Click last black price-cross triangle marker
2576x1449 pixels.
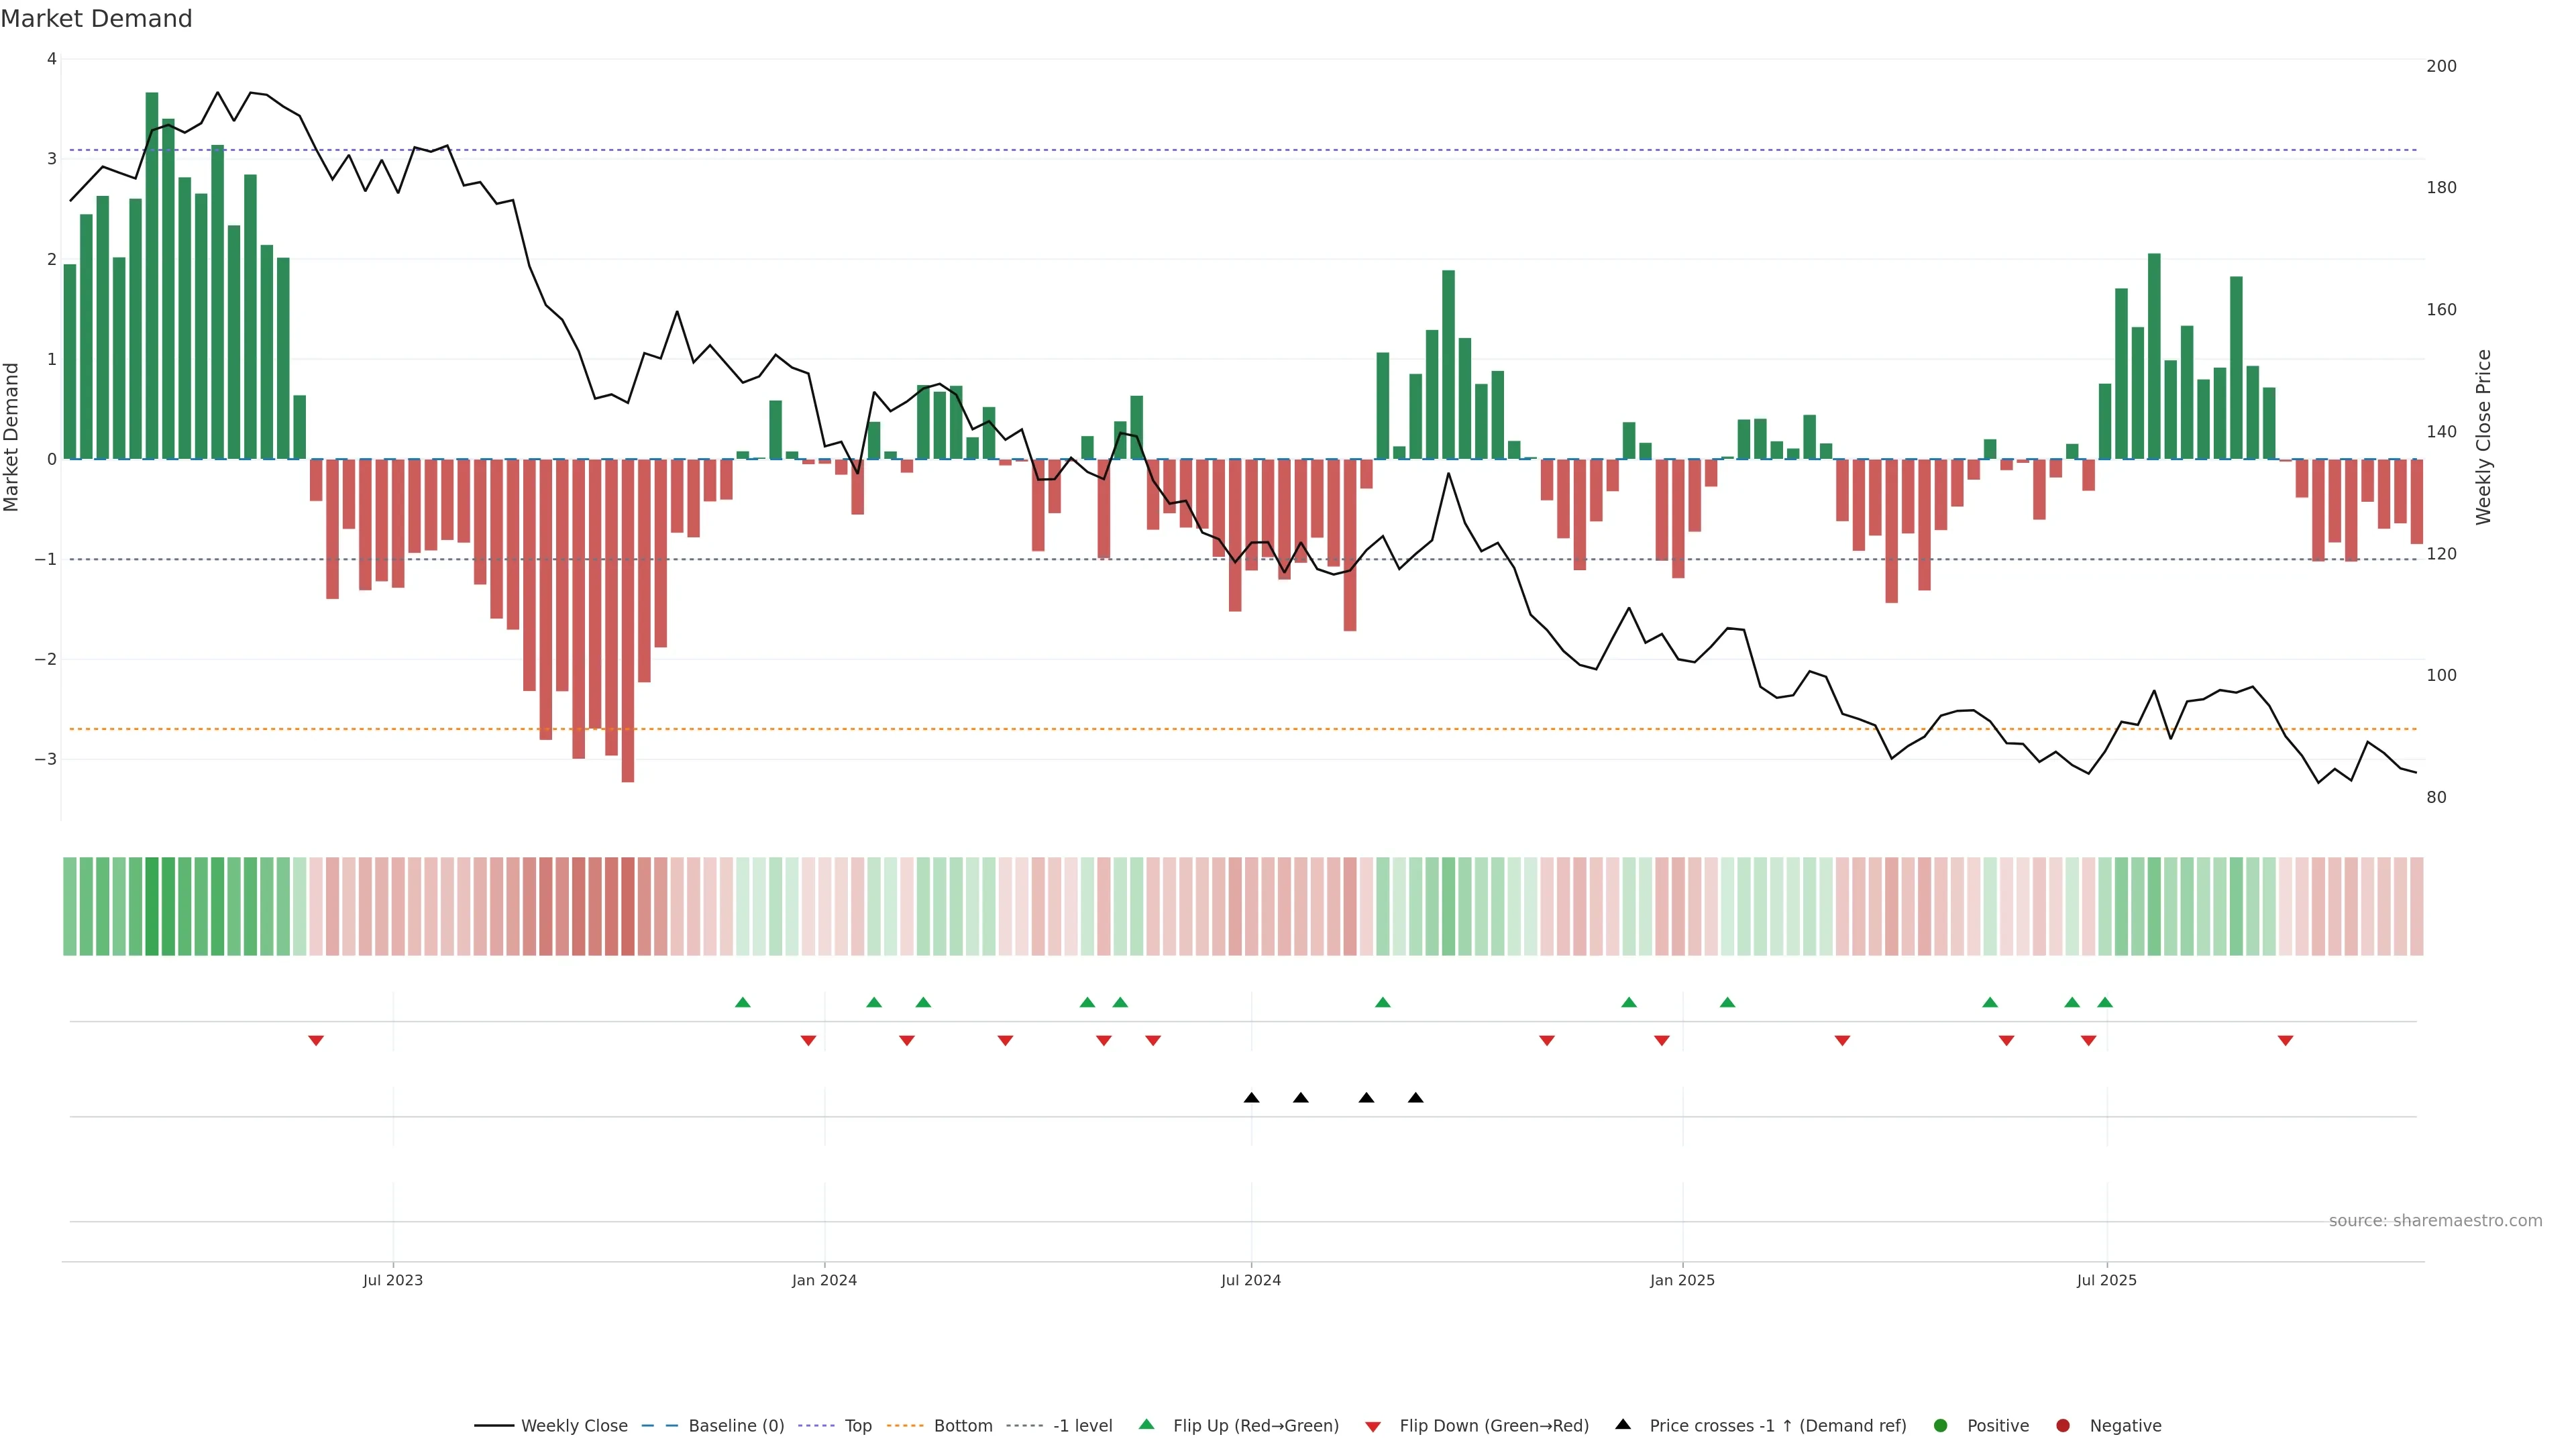[x=1415, y=1098]
